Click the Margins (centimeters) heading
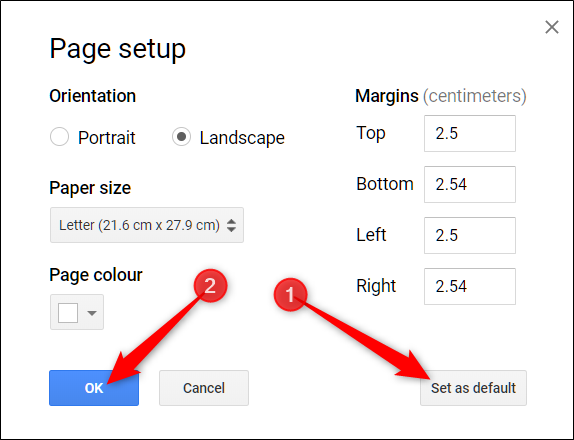 coord(441,96)
